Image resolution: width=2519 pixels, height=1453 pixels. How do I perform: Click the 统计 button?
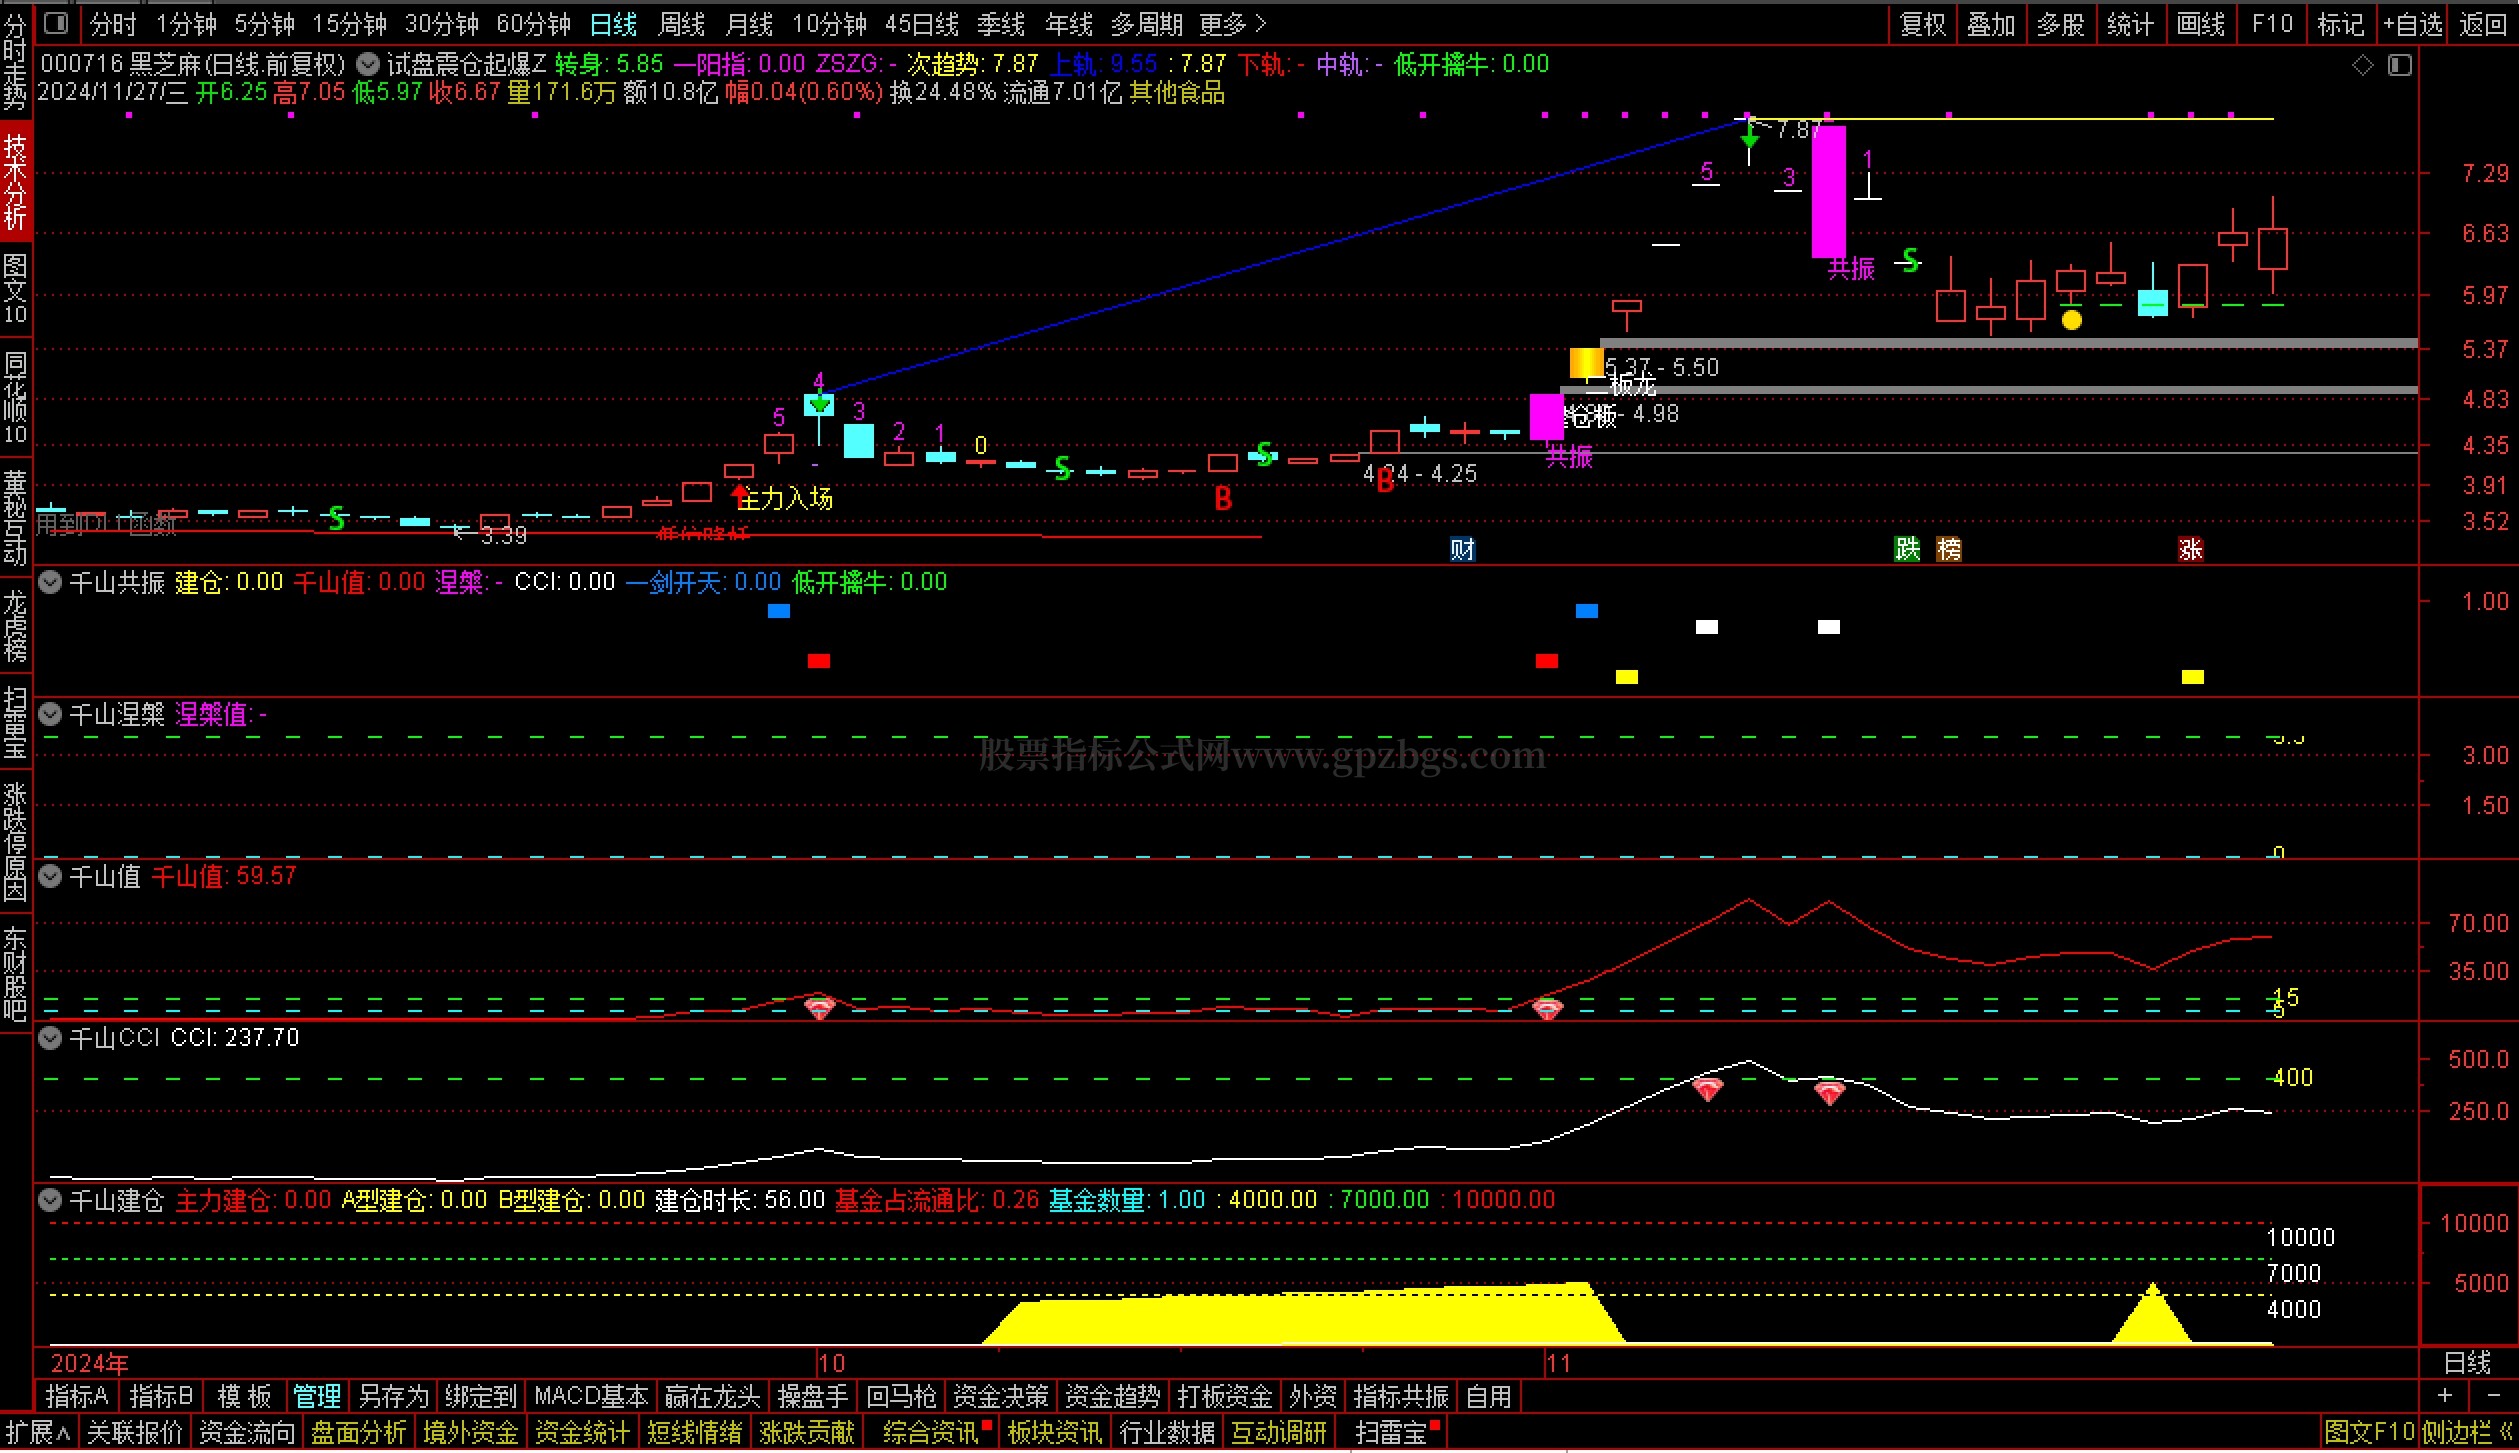point(2130,23)
